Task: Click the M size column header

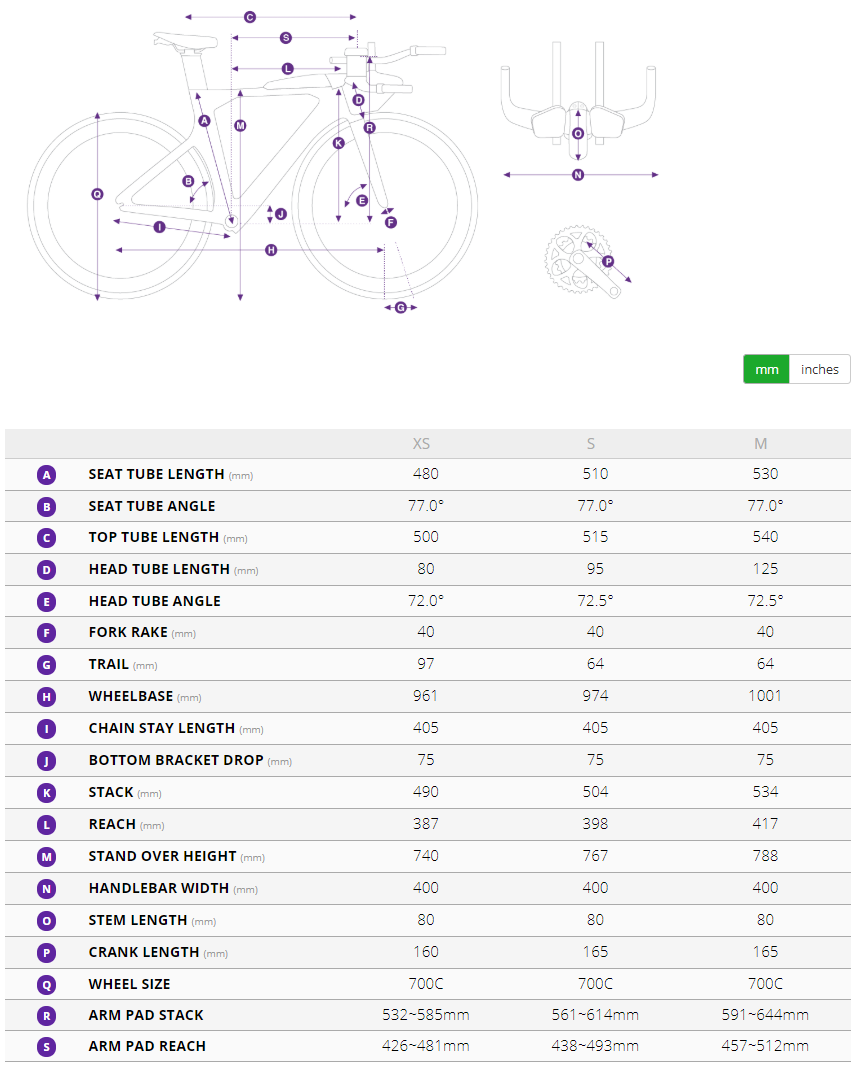Action: click(x=761, y=444)
